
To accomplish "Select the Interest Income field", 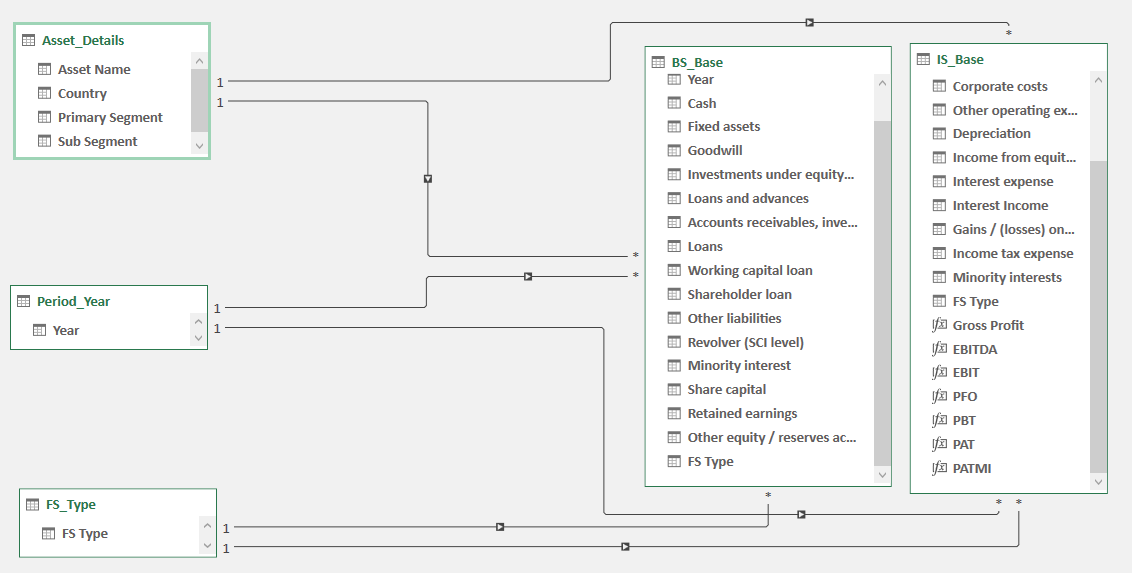I will click(1000, 205).
